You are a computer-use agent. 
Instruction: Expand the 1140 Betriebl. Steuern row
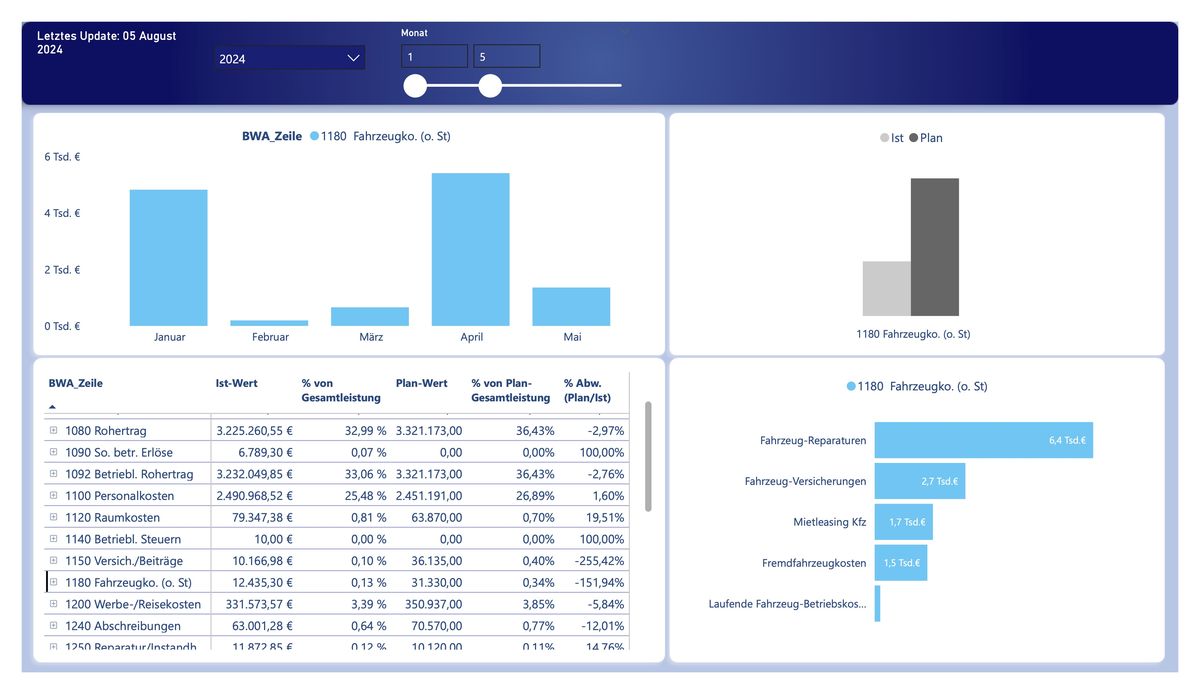point(54,539)
